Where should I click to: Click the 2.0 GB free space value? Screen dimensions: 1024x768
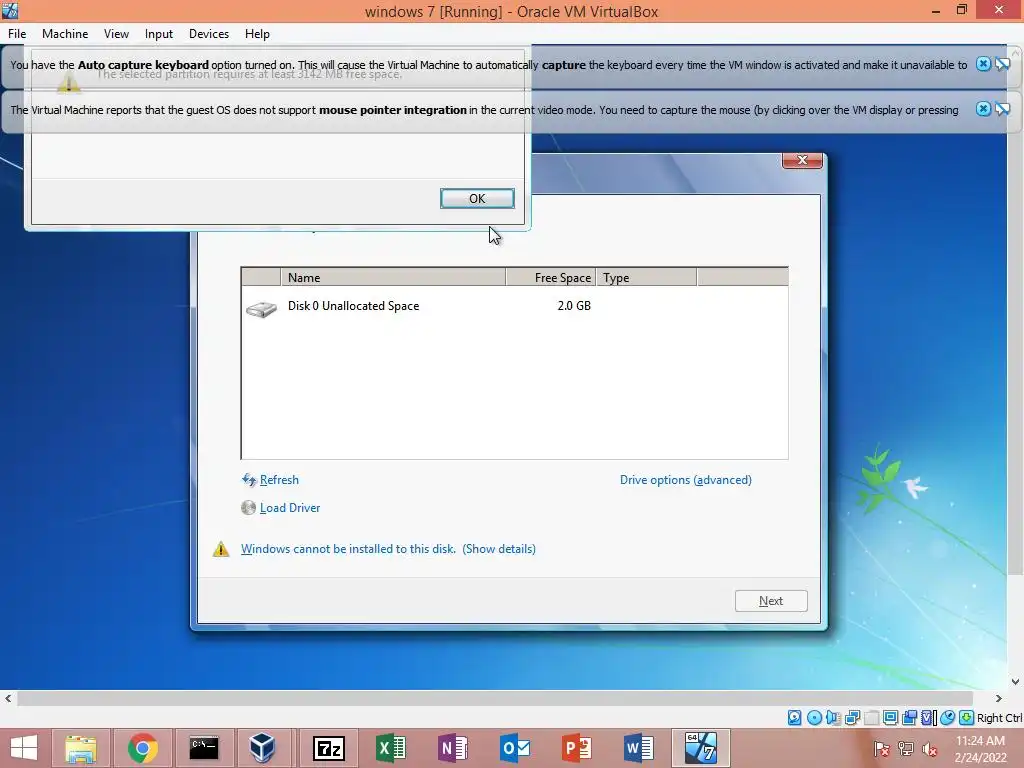click(x=574, y=306)
